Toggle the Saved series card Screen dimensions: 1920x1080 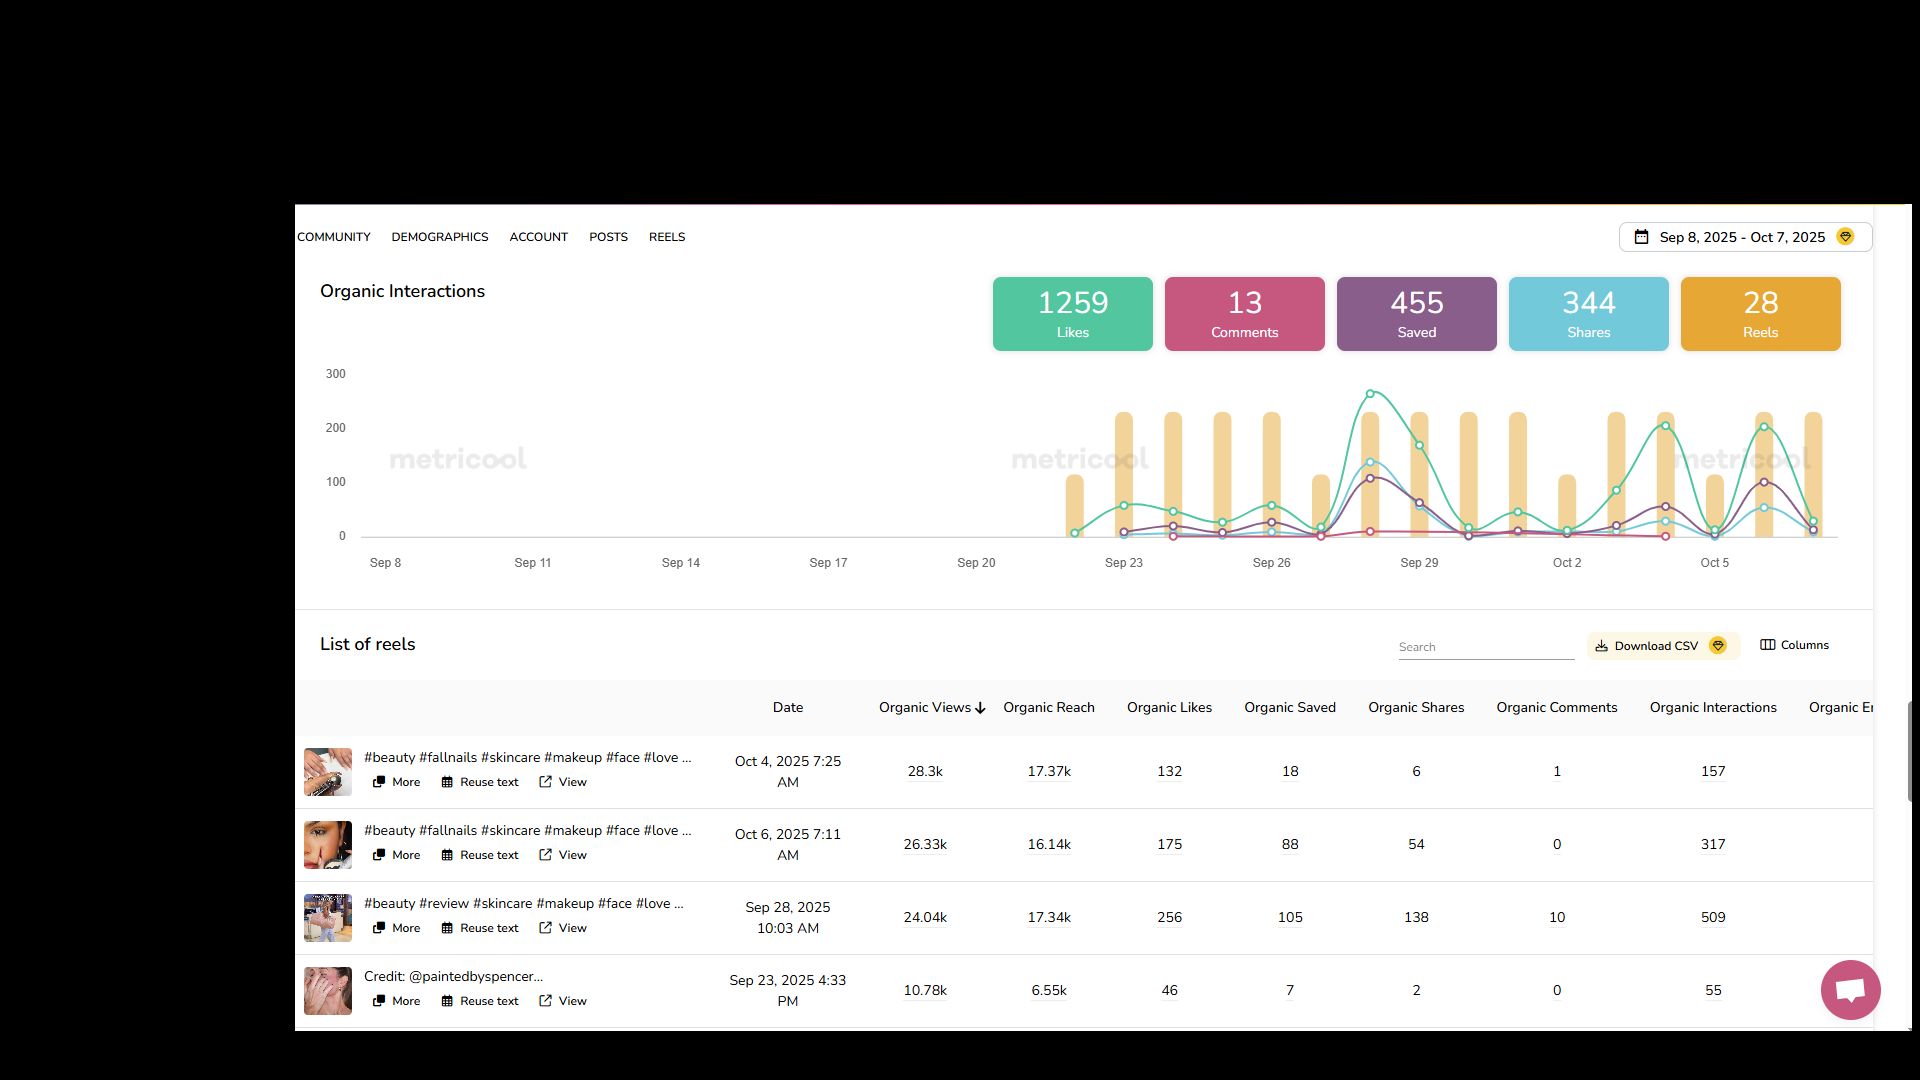coord(1416,314)
